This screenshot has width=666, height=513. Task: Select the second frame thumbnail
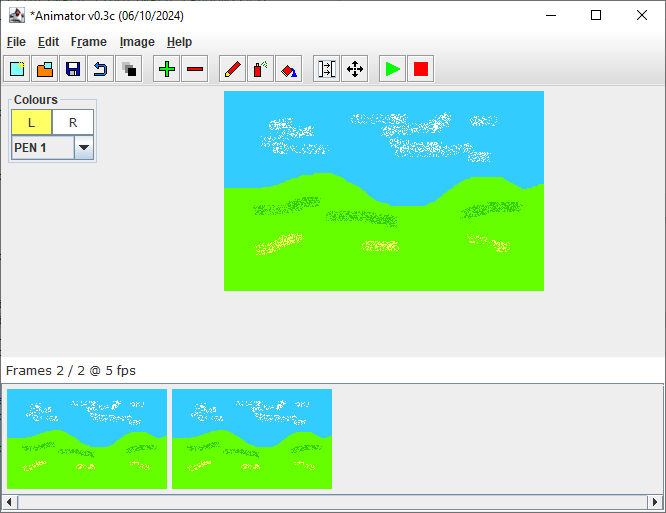point(252,439)
